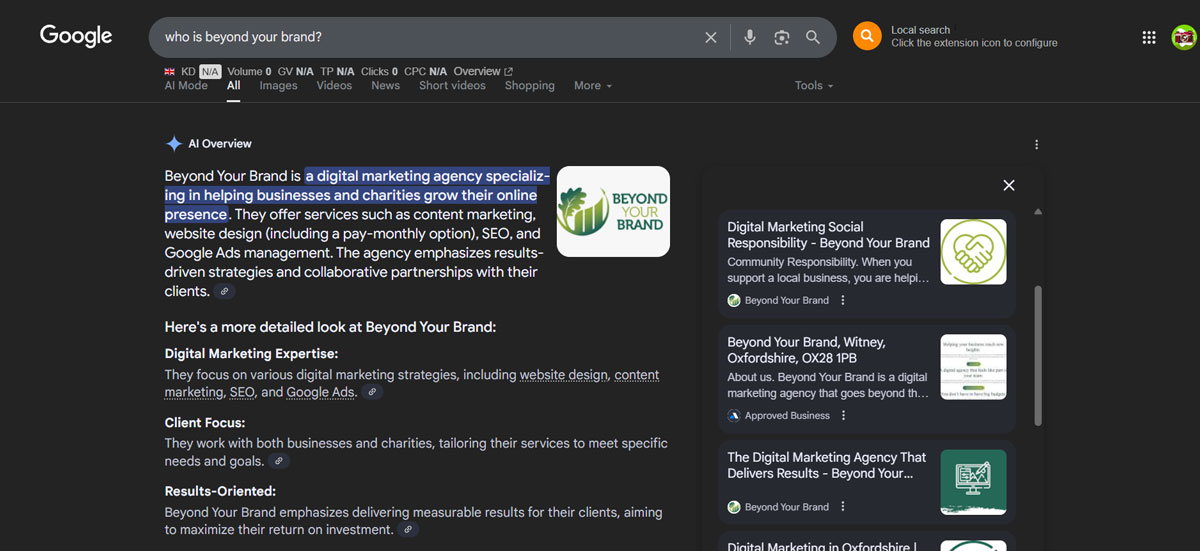Viewport: 1200px width, 551px height.
Task: Expand the Tools dropdown
Action: (x=814, y=86)
